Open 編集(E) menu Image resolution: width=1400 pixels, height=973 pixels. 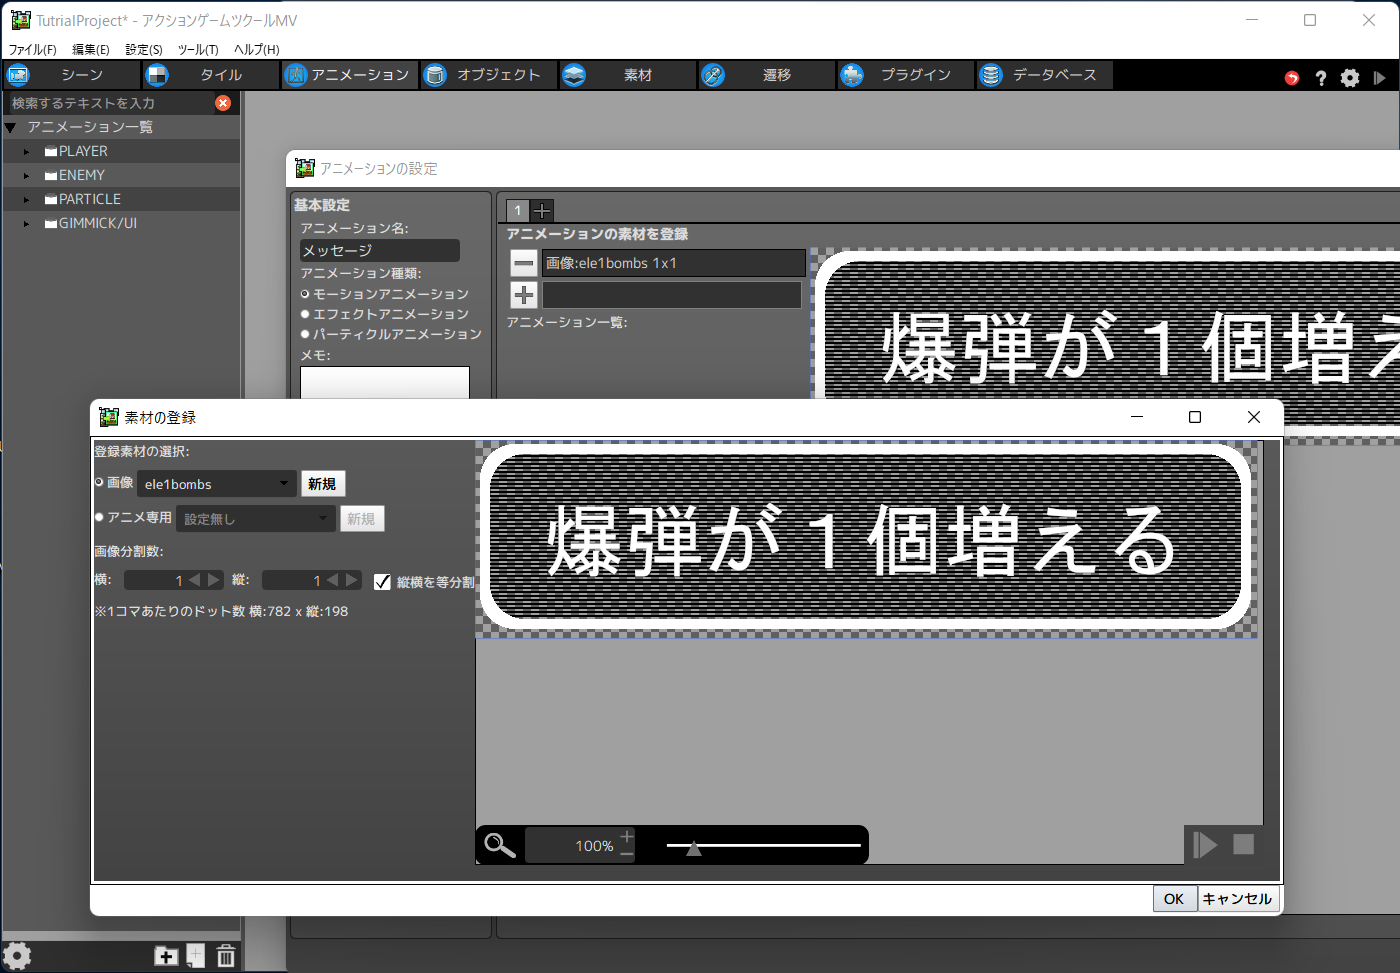[91, 49]
